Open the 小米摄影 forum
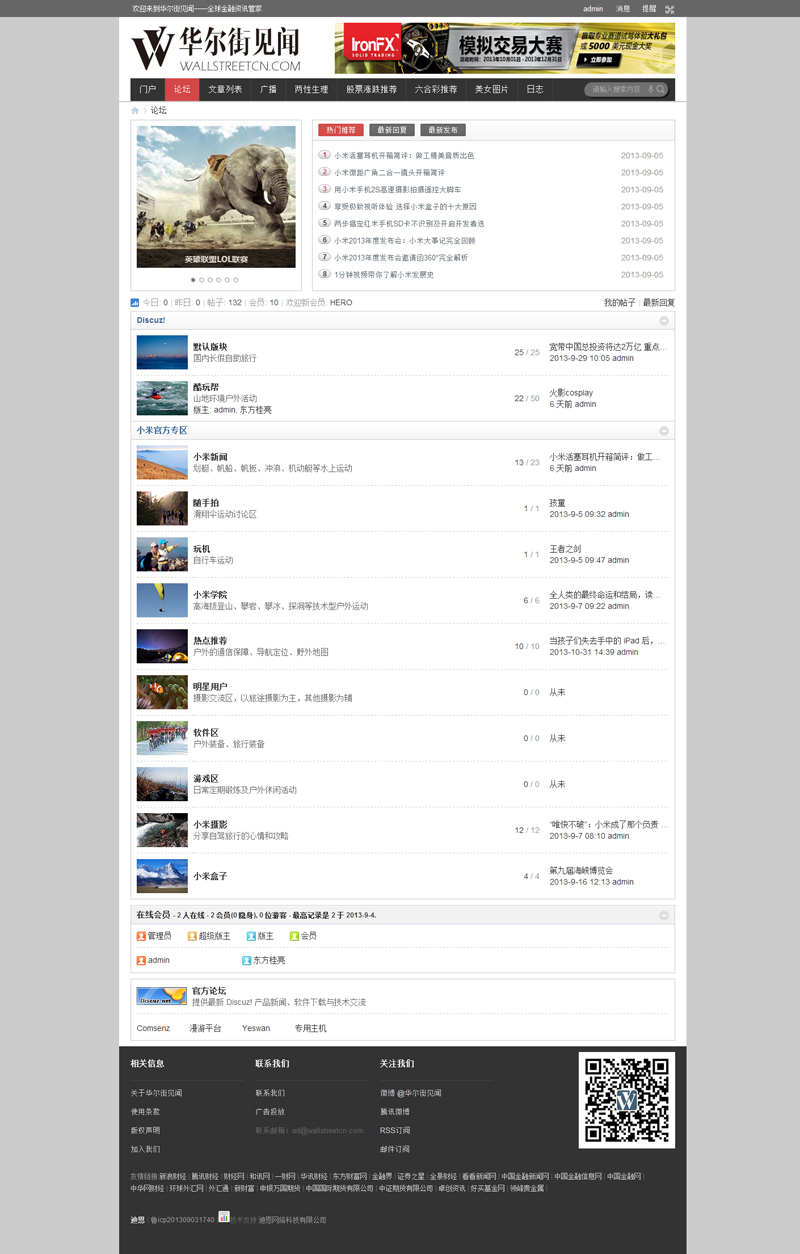The image size is (800, 1254). click(x=210, y=825)
